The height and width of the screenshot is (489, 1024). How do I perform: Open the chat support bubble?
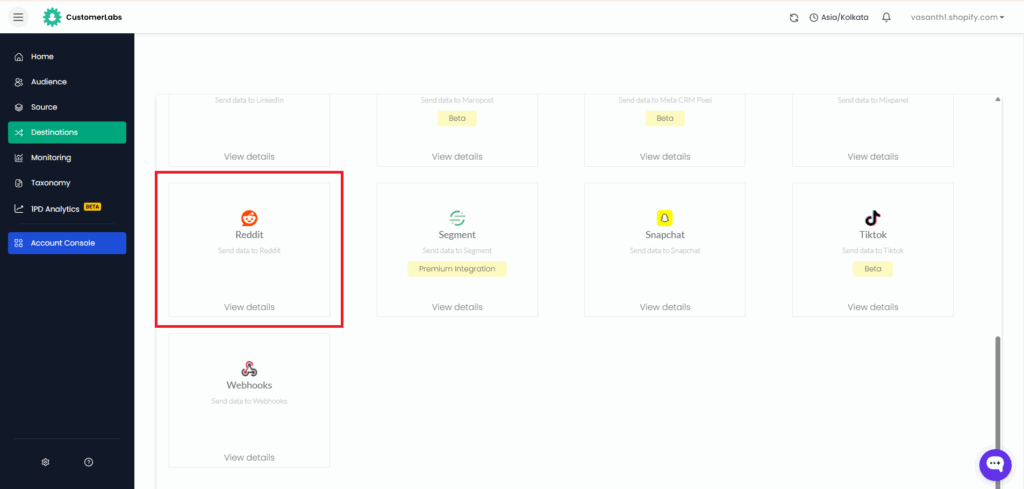click(995, 464)
